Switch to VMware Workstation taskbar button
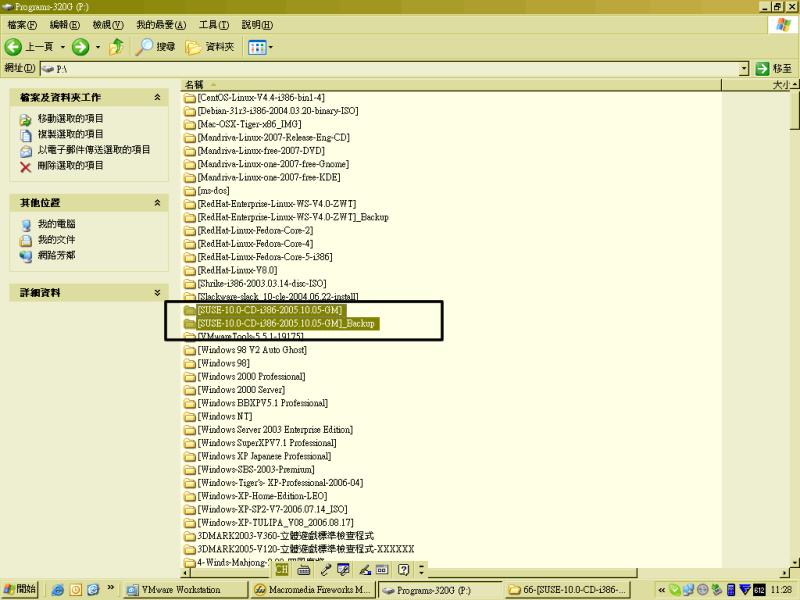 [x=186, y=590]
